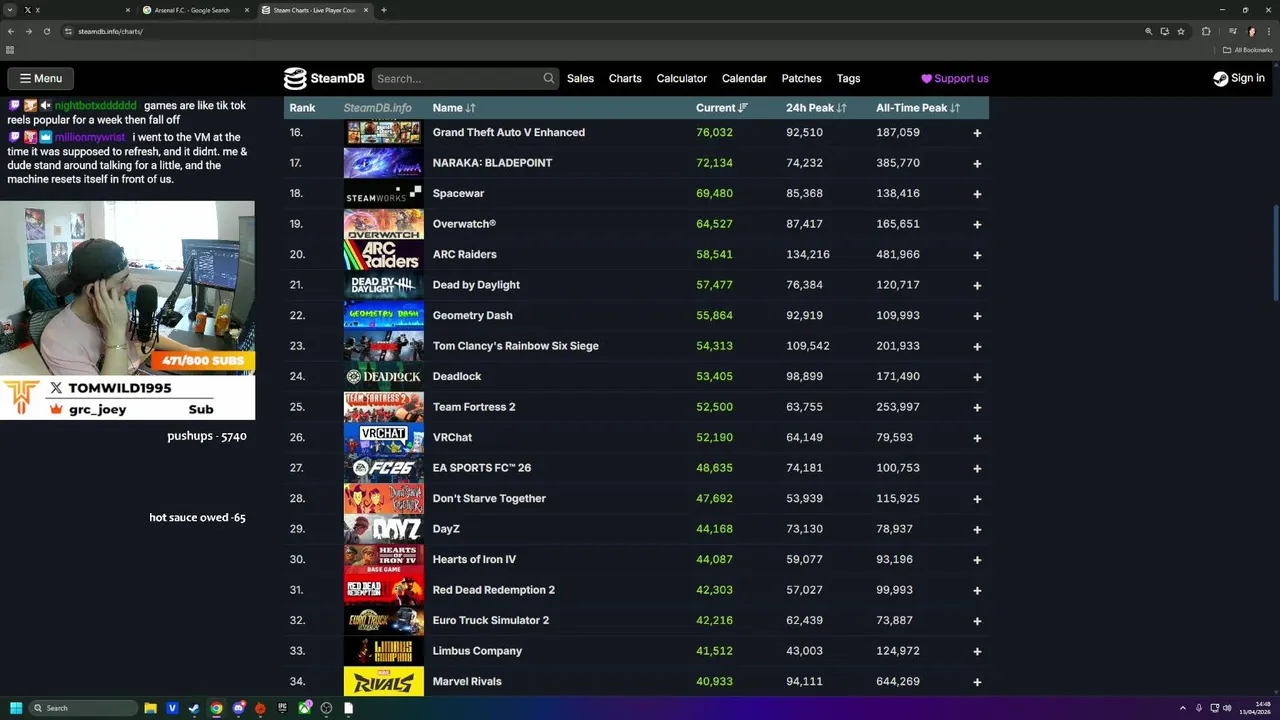Open the tab search chevron at top left

[x=10, y=10]
